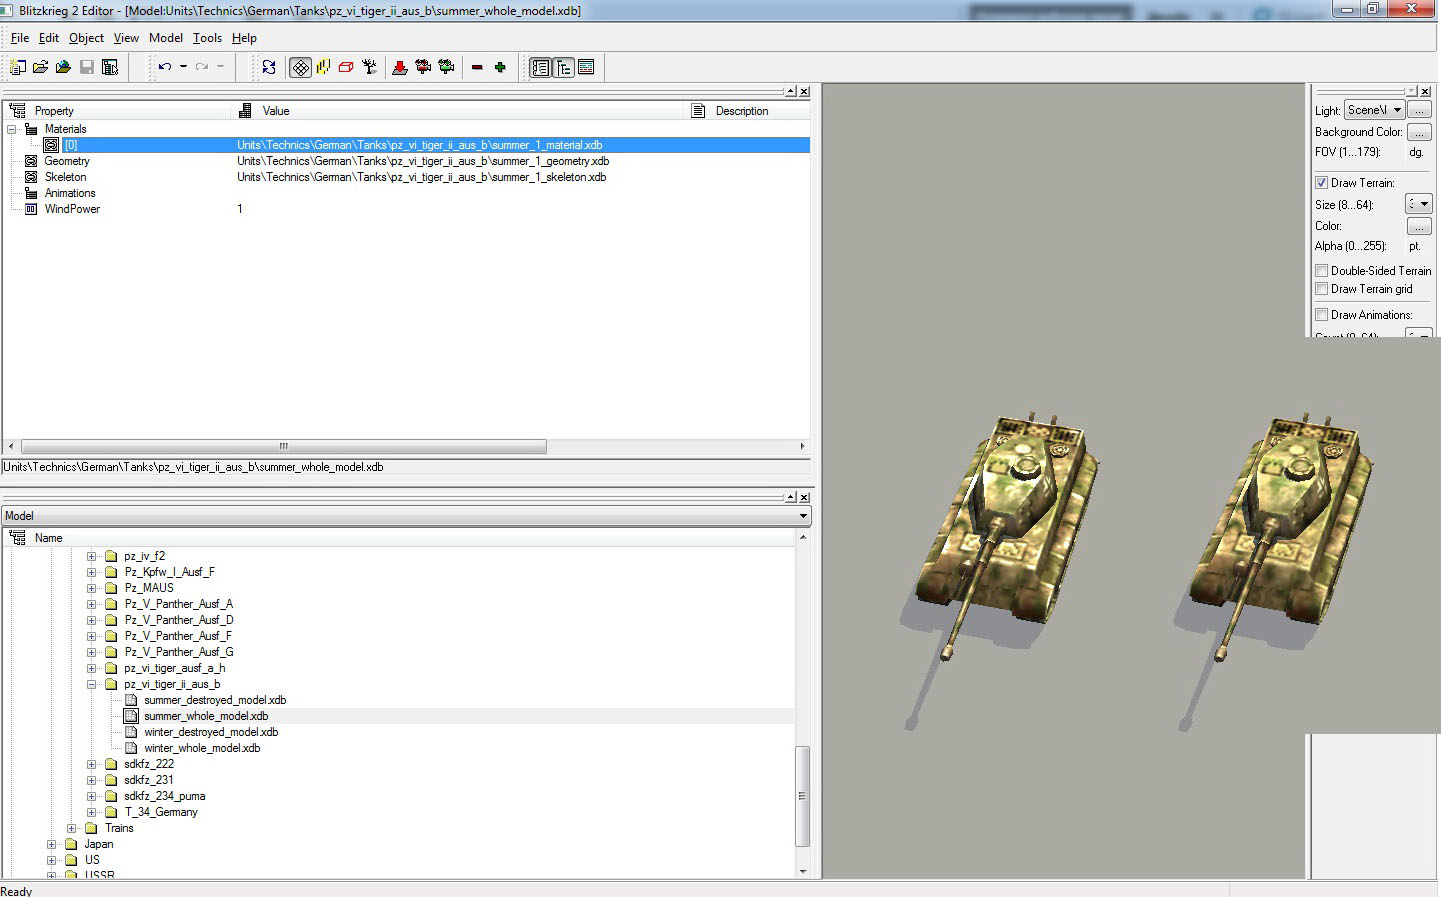Open the Tools menu
This screenshot has height=897, width=1441.
click(x=207, y=38)
